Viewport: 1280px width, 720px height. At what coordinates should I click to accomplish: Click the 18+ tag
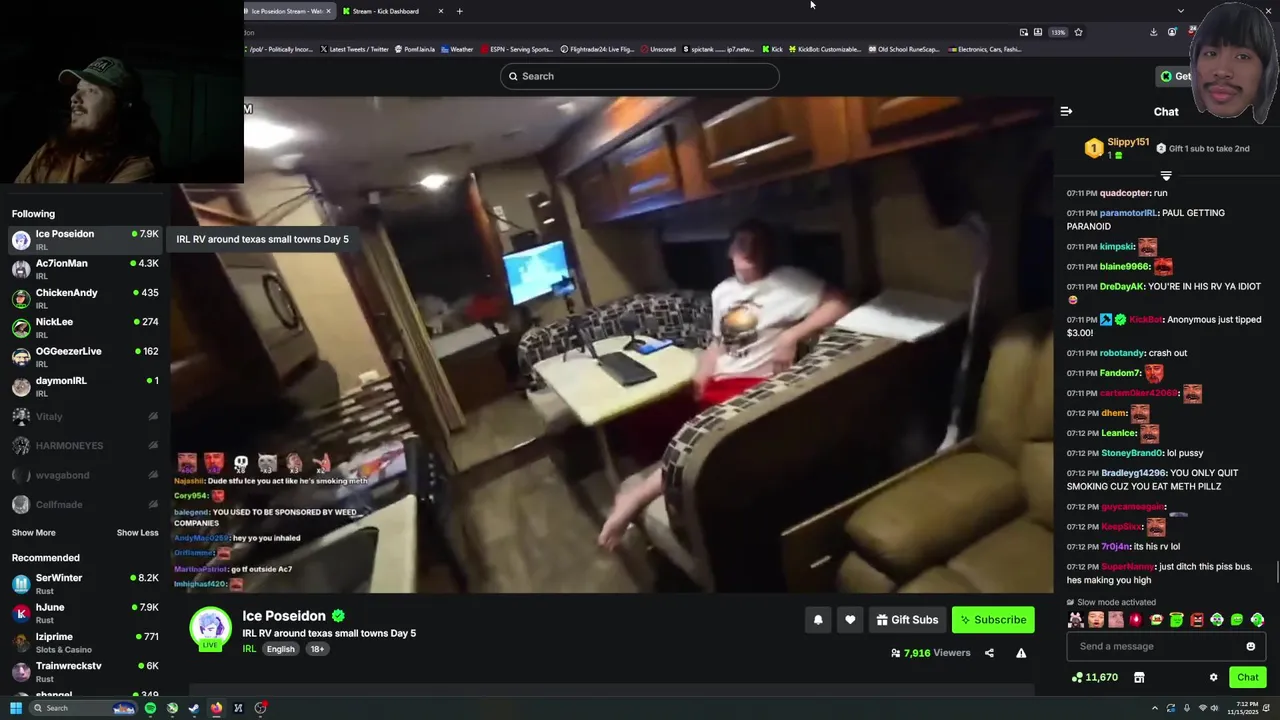click(x=317, y=649)
